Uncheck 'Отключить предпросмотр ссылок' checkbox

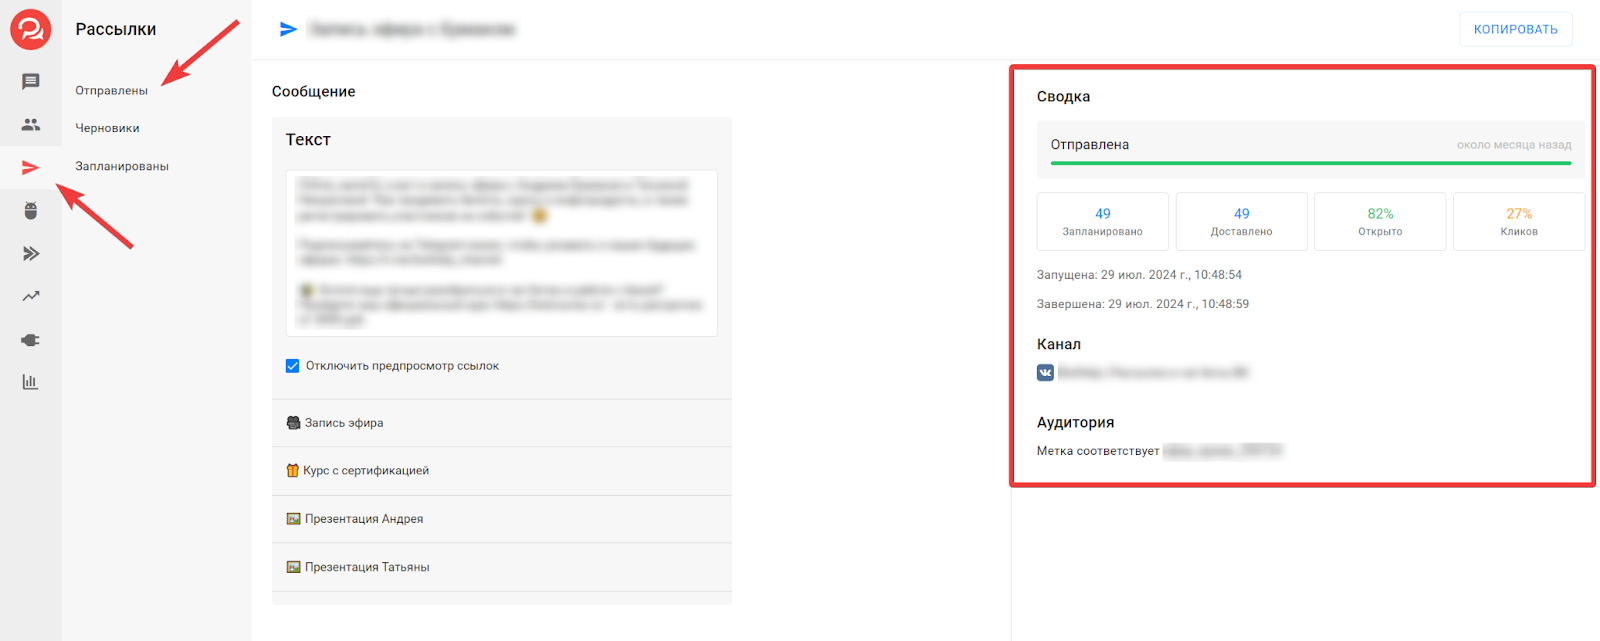293,366
